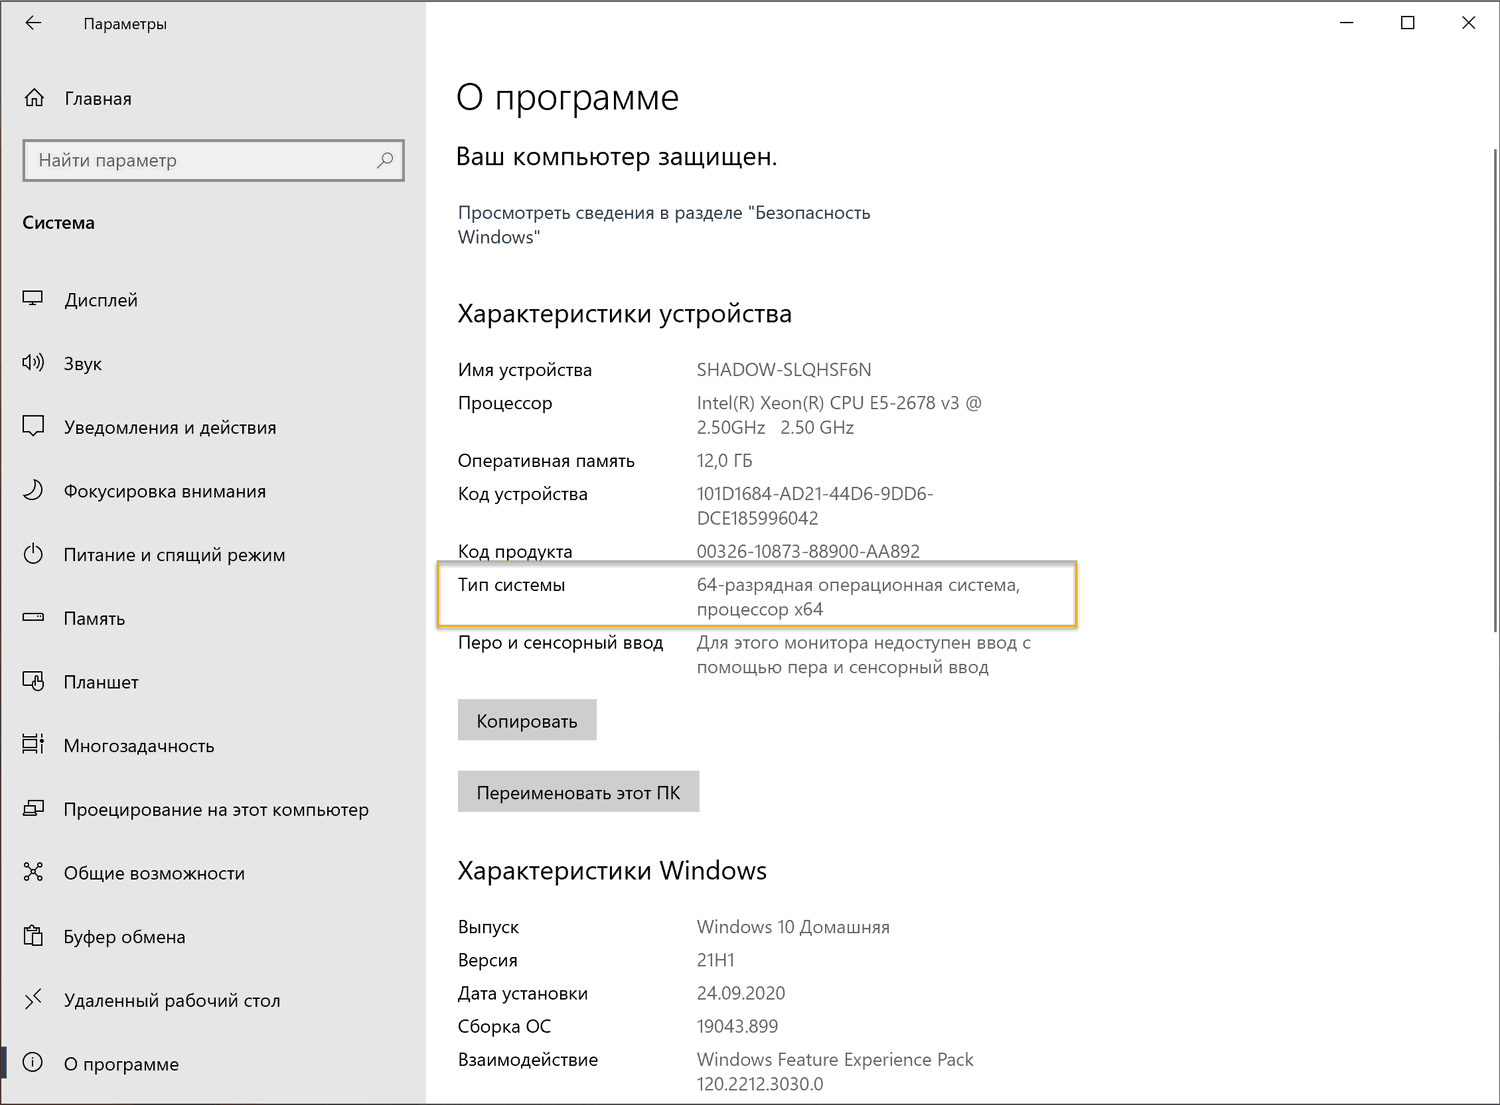Click the Удаленный рабочий стол icon
1500x1105 pixels.
point(33,999)
